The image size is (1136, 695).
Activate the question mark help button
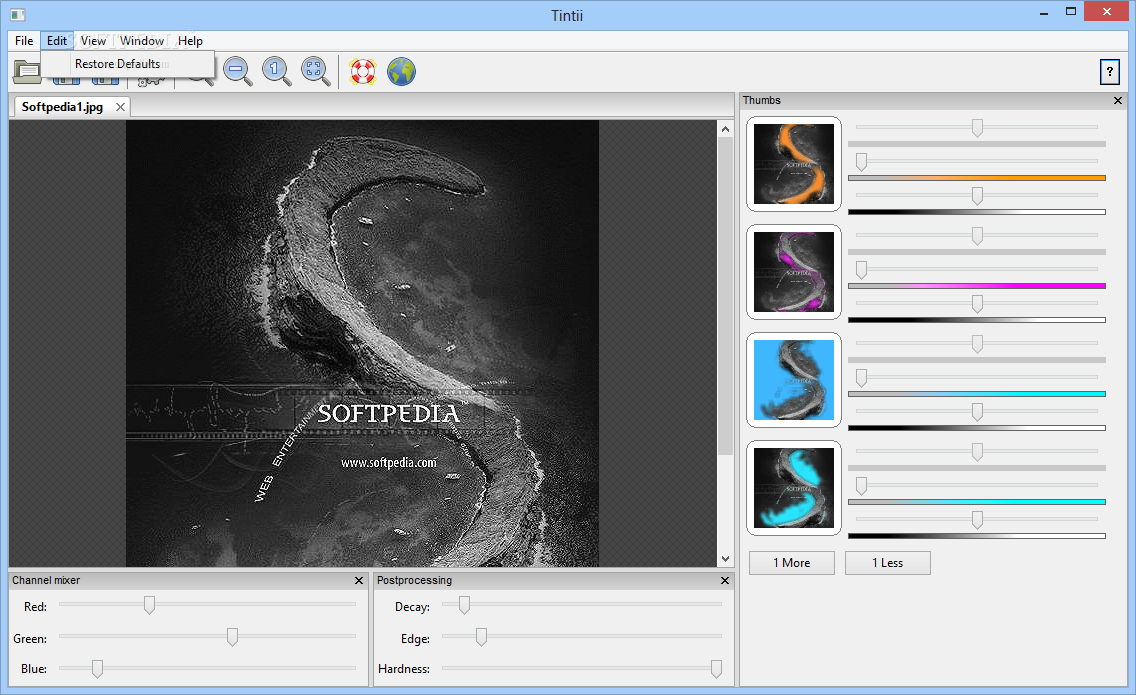(x=1109, y=71)
